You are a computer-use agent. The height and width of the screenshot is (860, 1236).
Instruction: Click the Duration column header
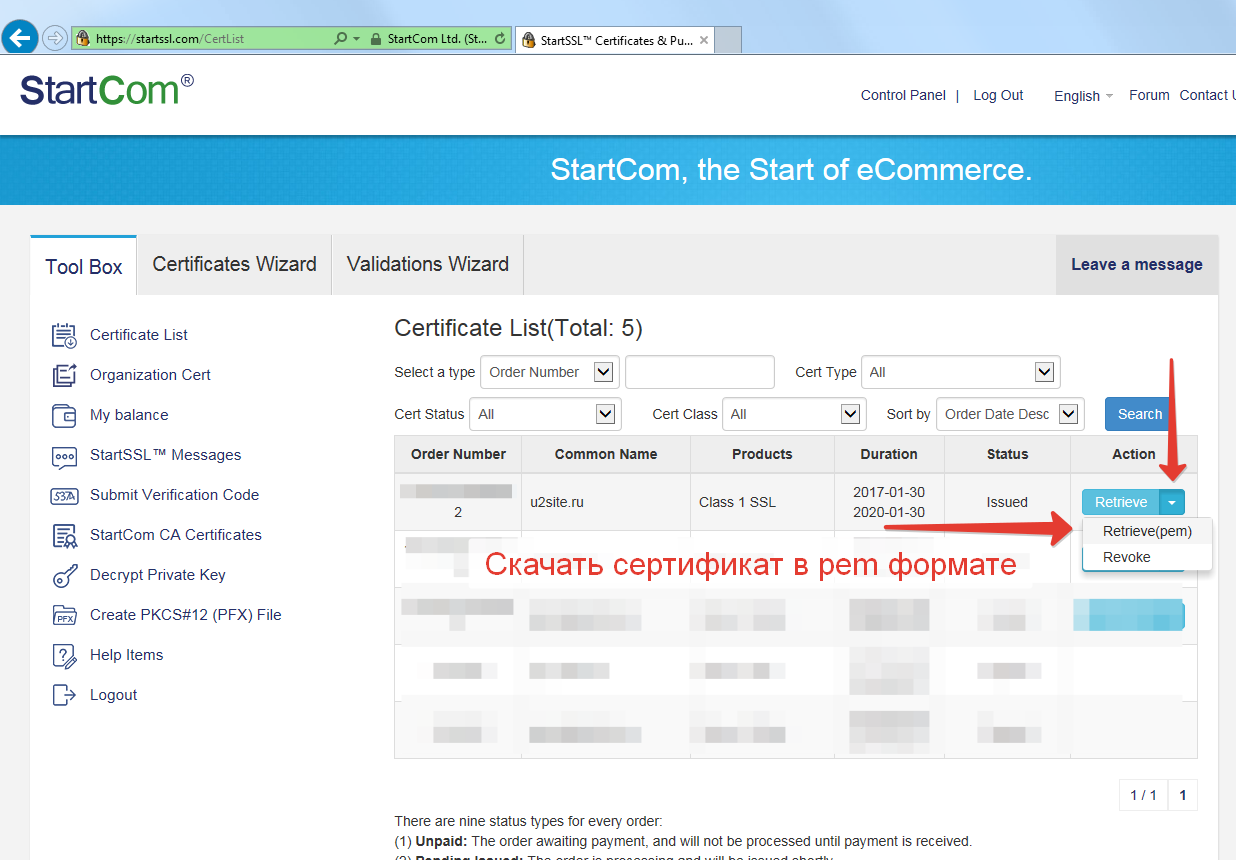click(x=889, y=454)
